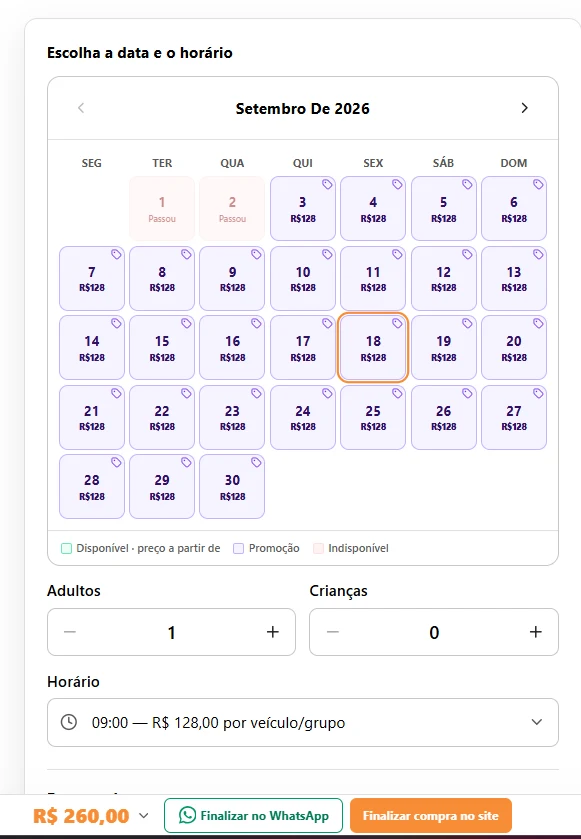Screen dimensions: 581x839
Task: Click the Escolha a data e o horário heading
Action: [x=140, y=52]
